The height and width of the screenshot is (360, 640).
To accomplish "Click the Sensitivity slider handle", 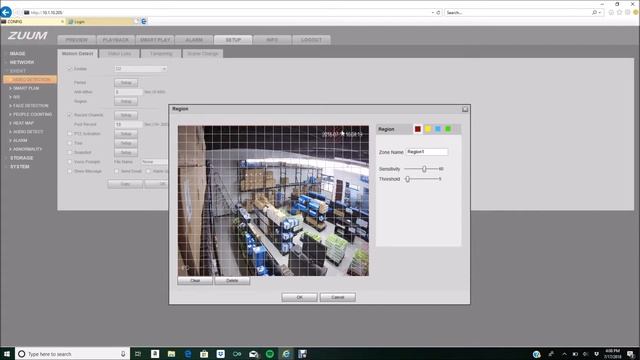I will [x=424, y=169].
